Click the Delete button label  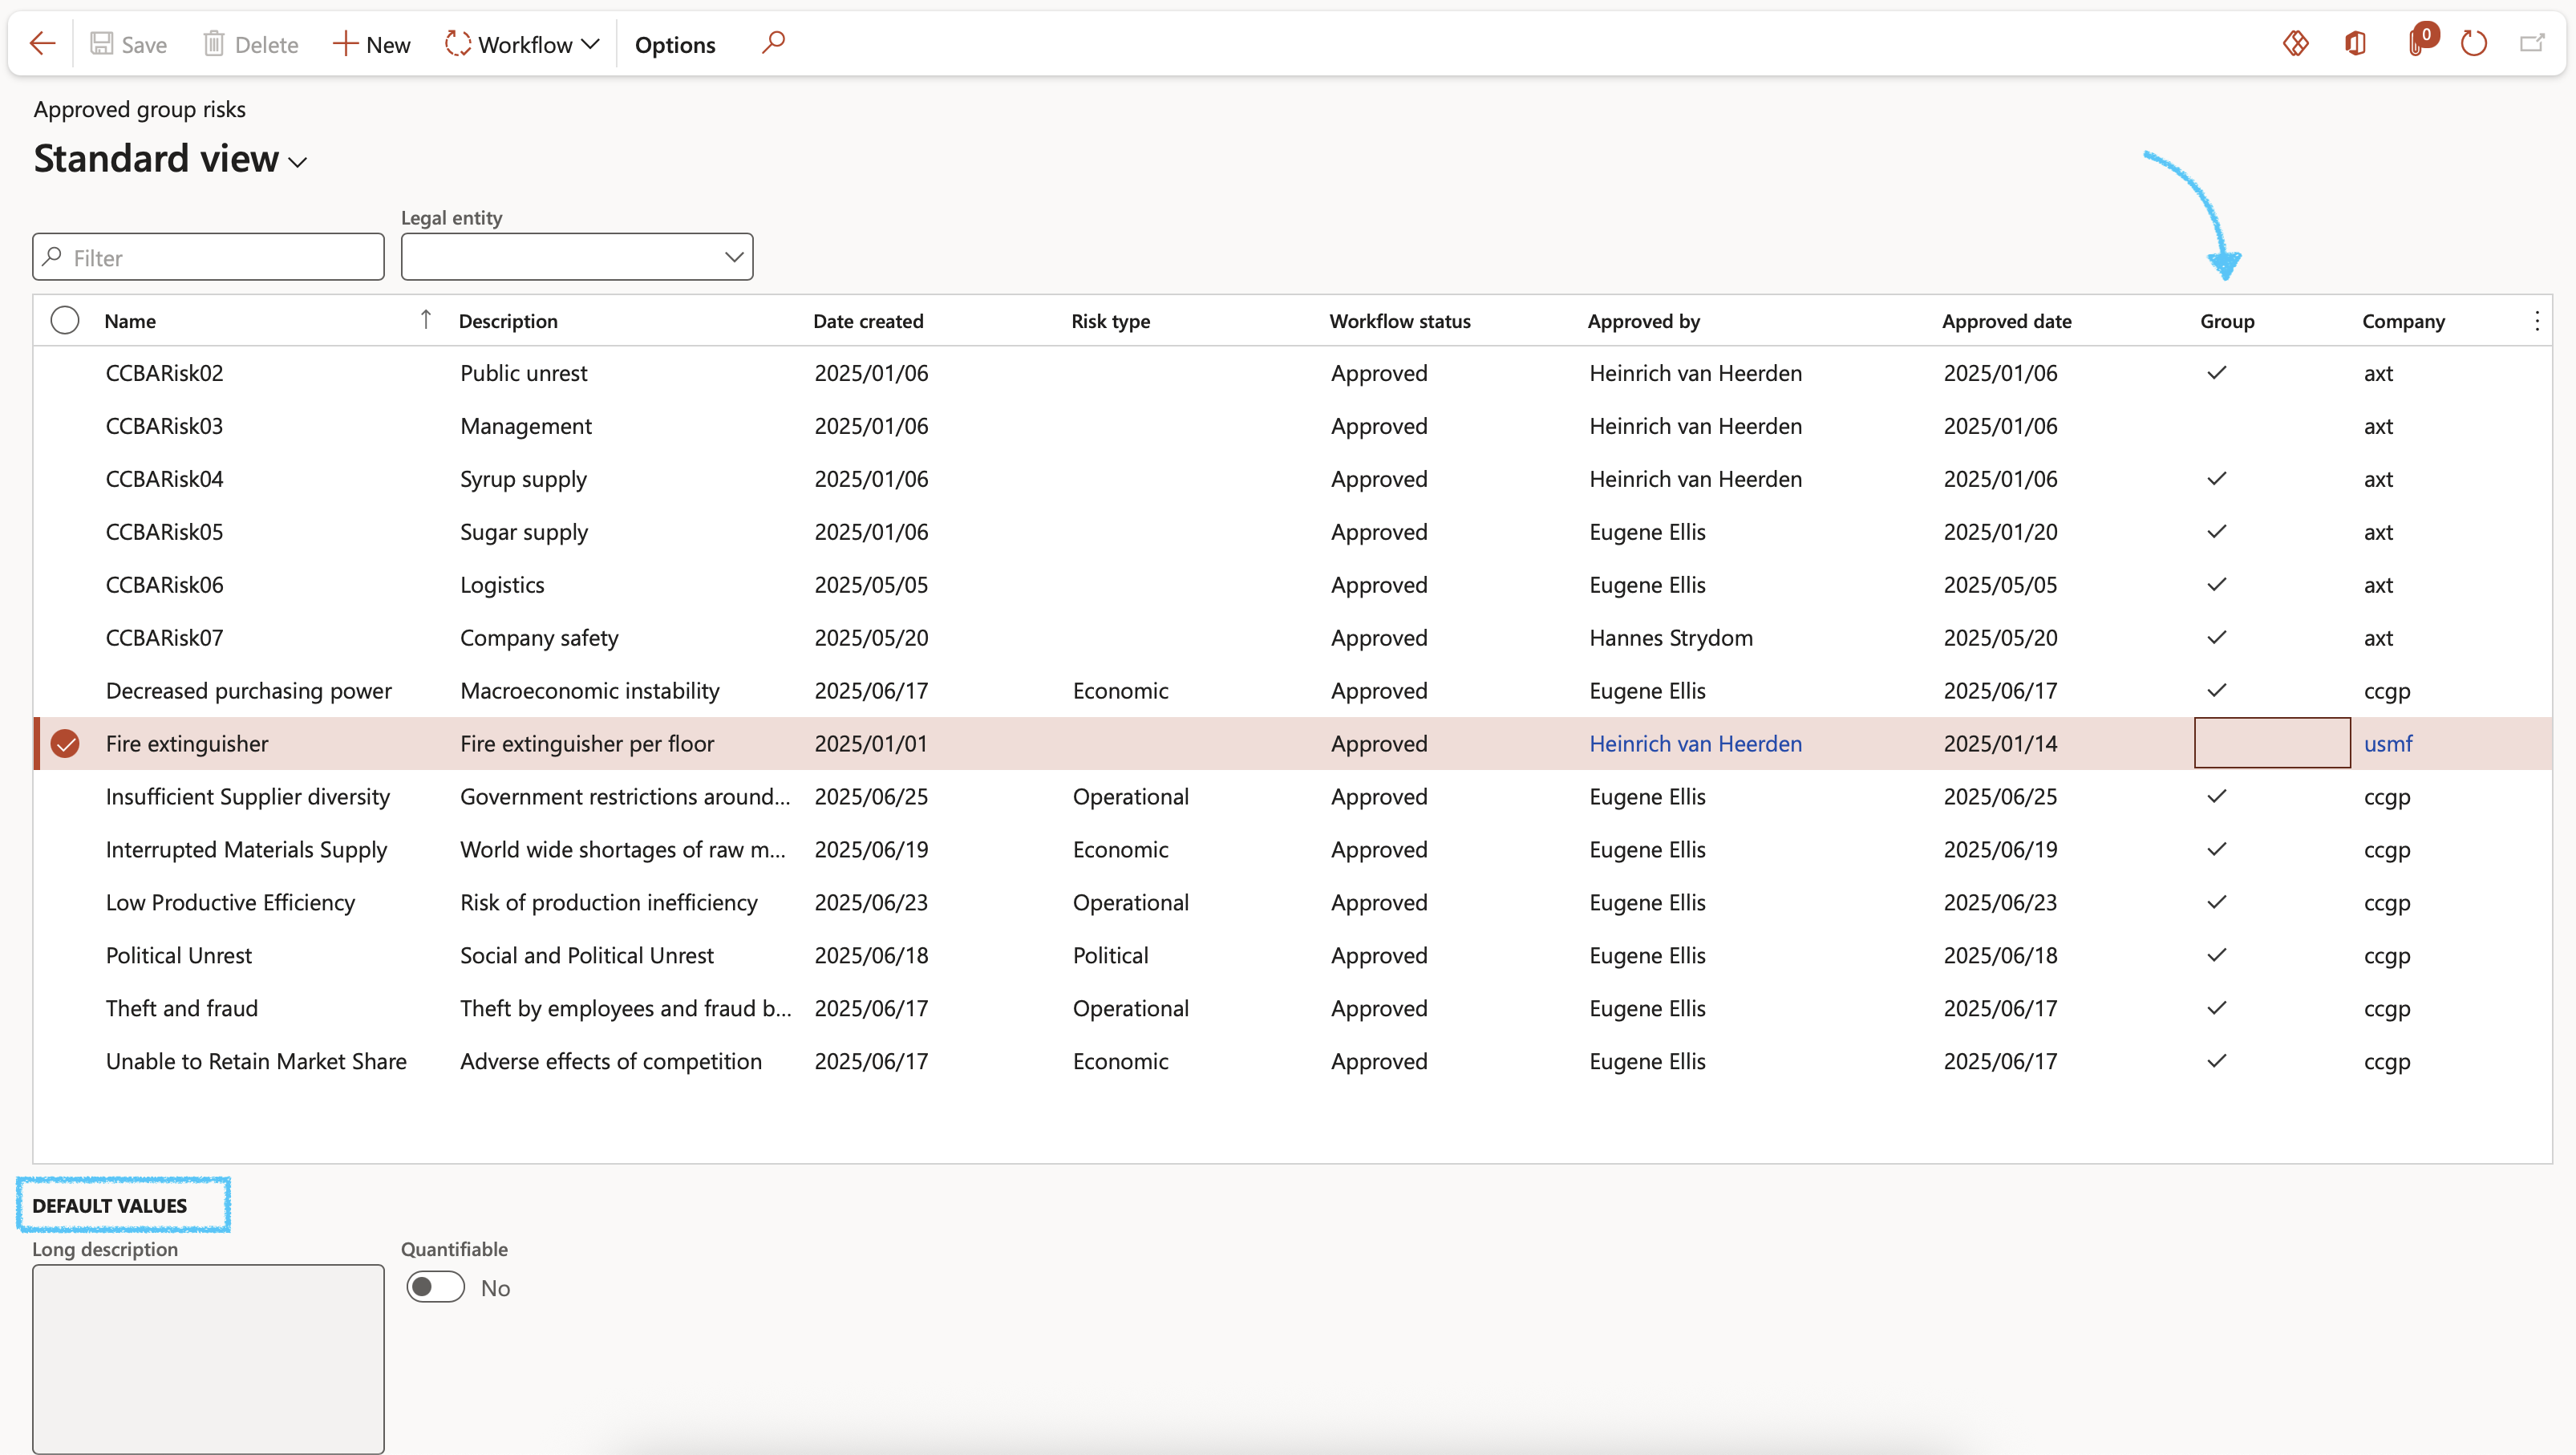266,45
